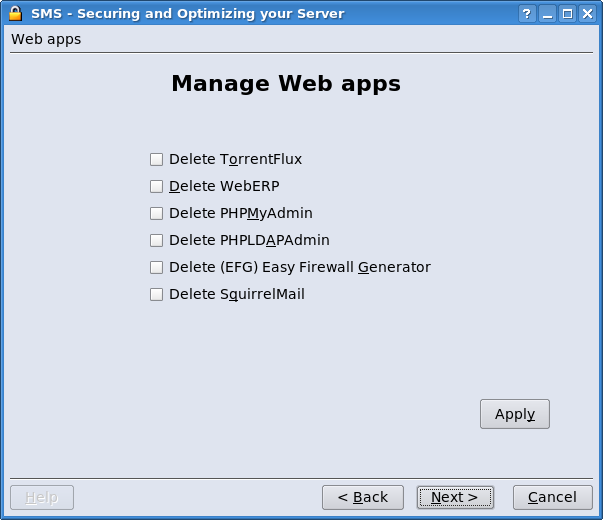Select Delete (EFG) Easy Firewall Generator
This screenshot has height=520, width=603.
(x=157, y=267)
